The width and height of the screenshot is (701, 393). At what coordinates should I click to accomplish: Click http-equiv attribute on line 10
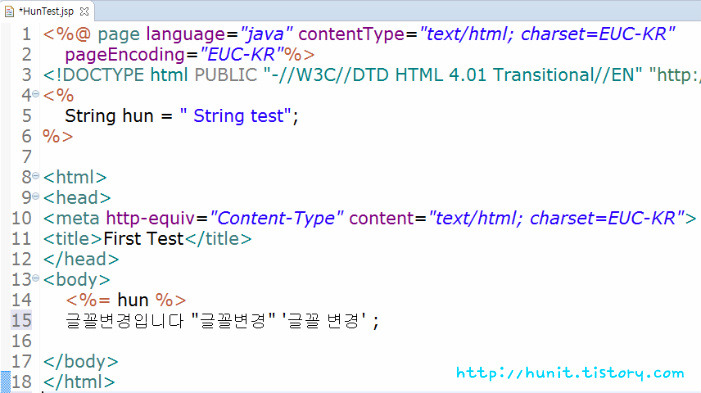pos(150,219)
